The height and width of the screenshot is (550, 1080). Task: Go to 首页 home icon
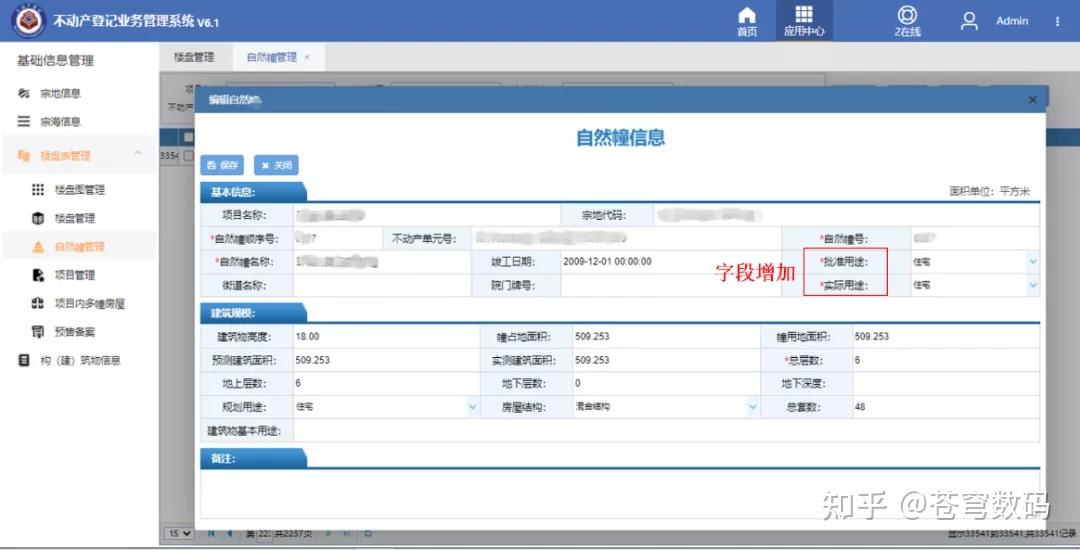pyautogui.click(x=747, y=21)
